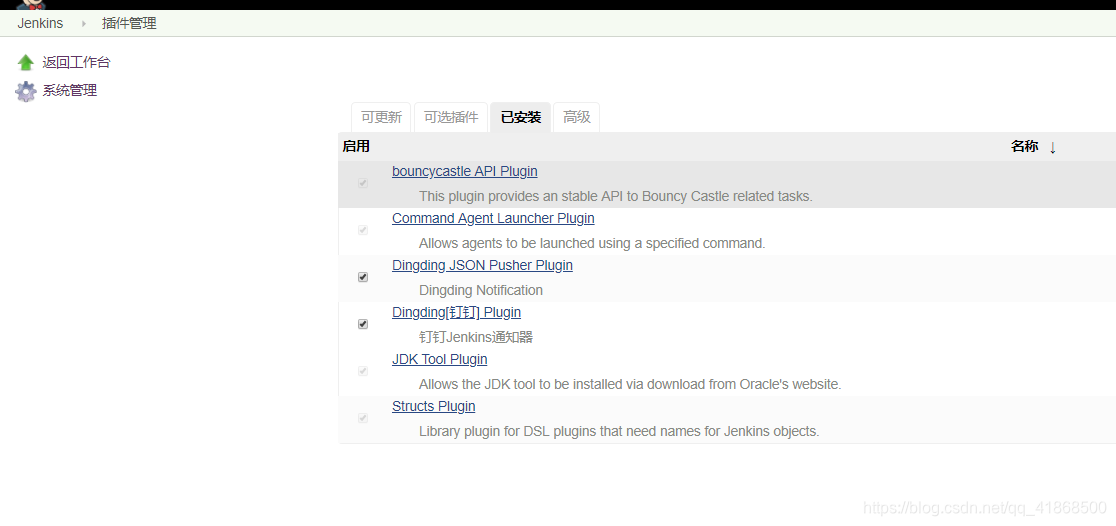Open the Command Agent Launcher Plugin link

(493, 219)
